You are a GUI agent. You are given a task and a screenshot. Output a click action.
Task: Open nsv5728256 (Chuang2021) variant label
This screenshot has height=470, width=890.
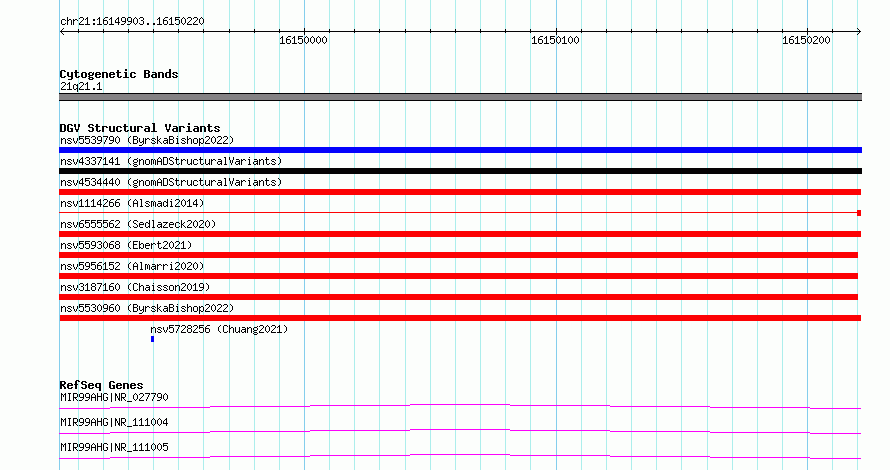tap(219, 329)
